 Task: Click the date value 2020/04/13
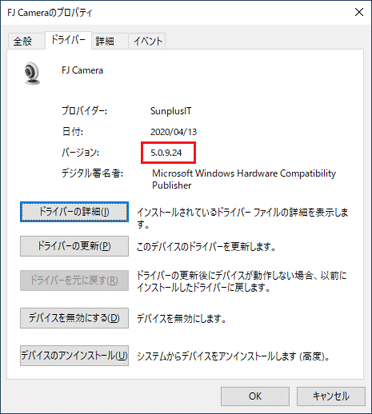coord(174,132)
